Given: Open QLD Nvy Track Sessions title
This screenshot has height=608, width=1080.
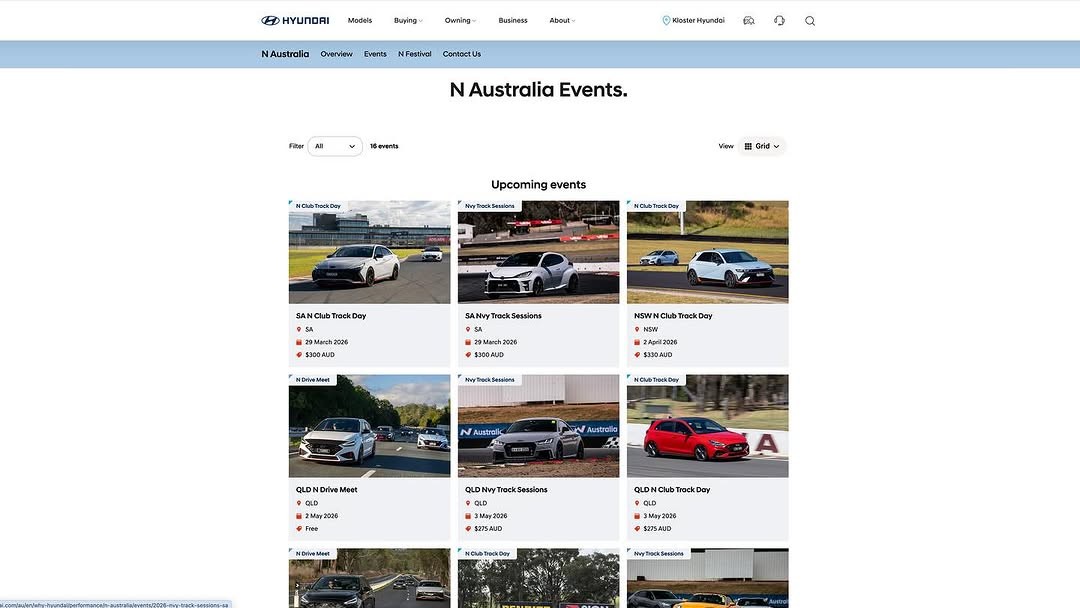Looking at the screenshot, I should coord(506,490).
